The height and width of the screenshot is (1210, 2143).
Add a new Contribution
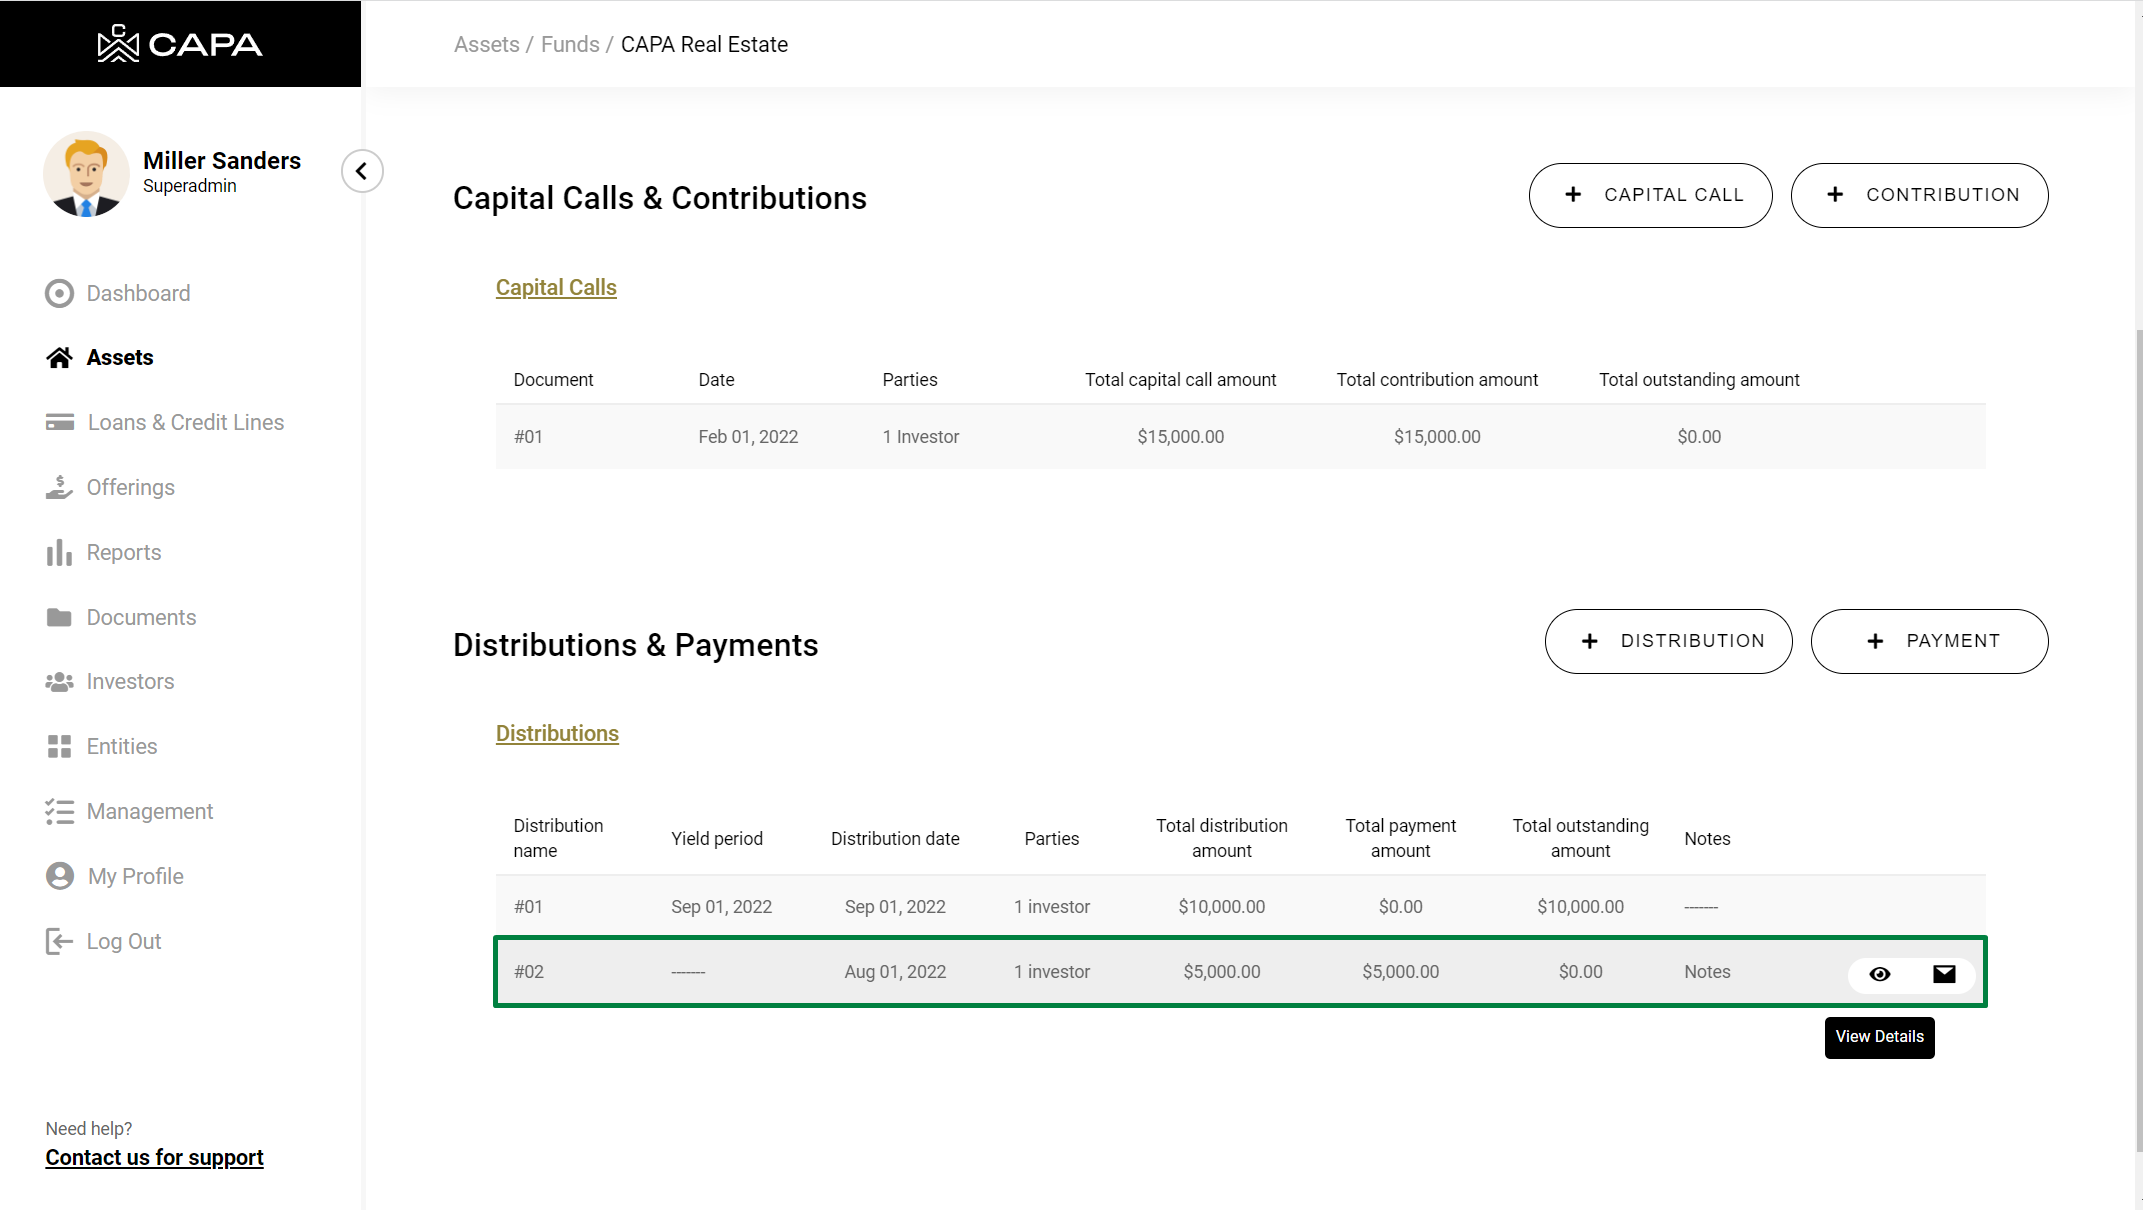click(1919, 195)
